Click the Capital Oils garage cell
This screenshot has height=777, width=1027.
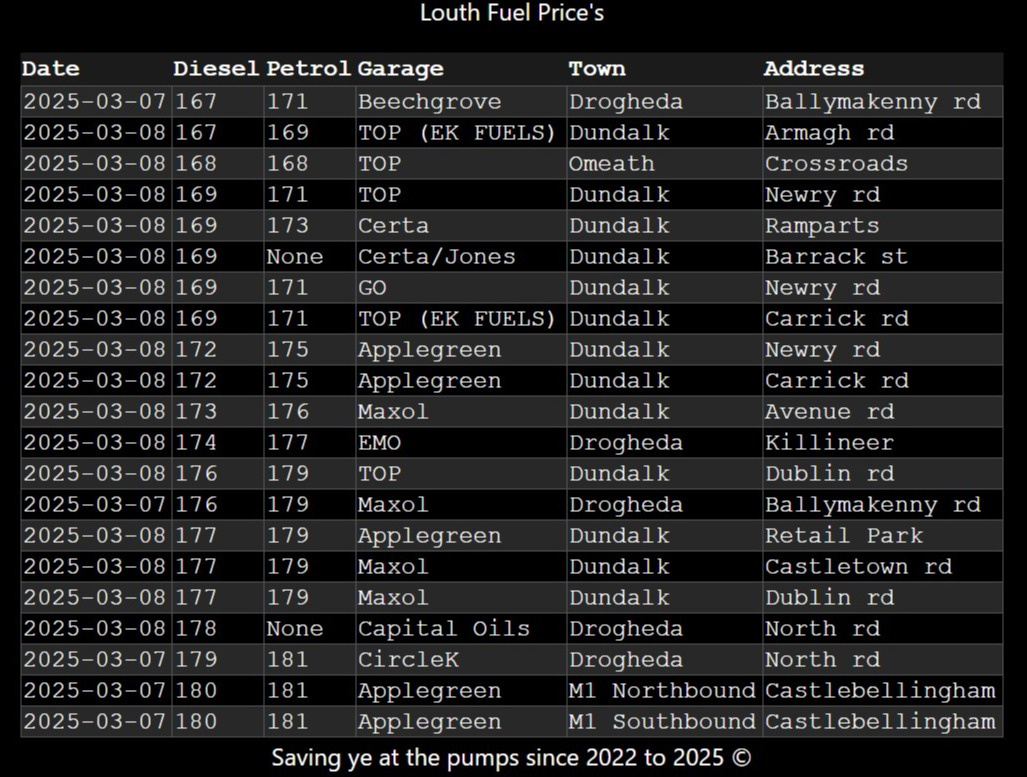coord(461,629)
